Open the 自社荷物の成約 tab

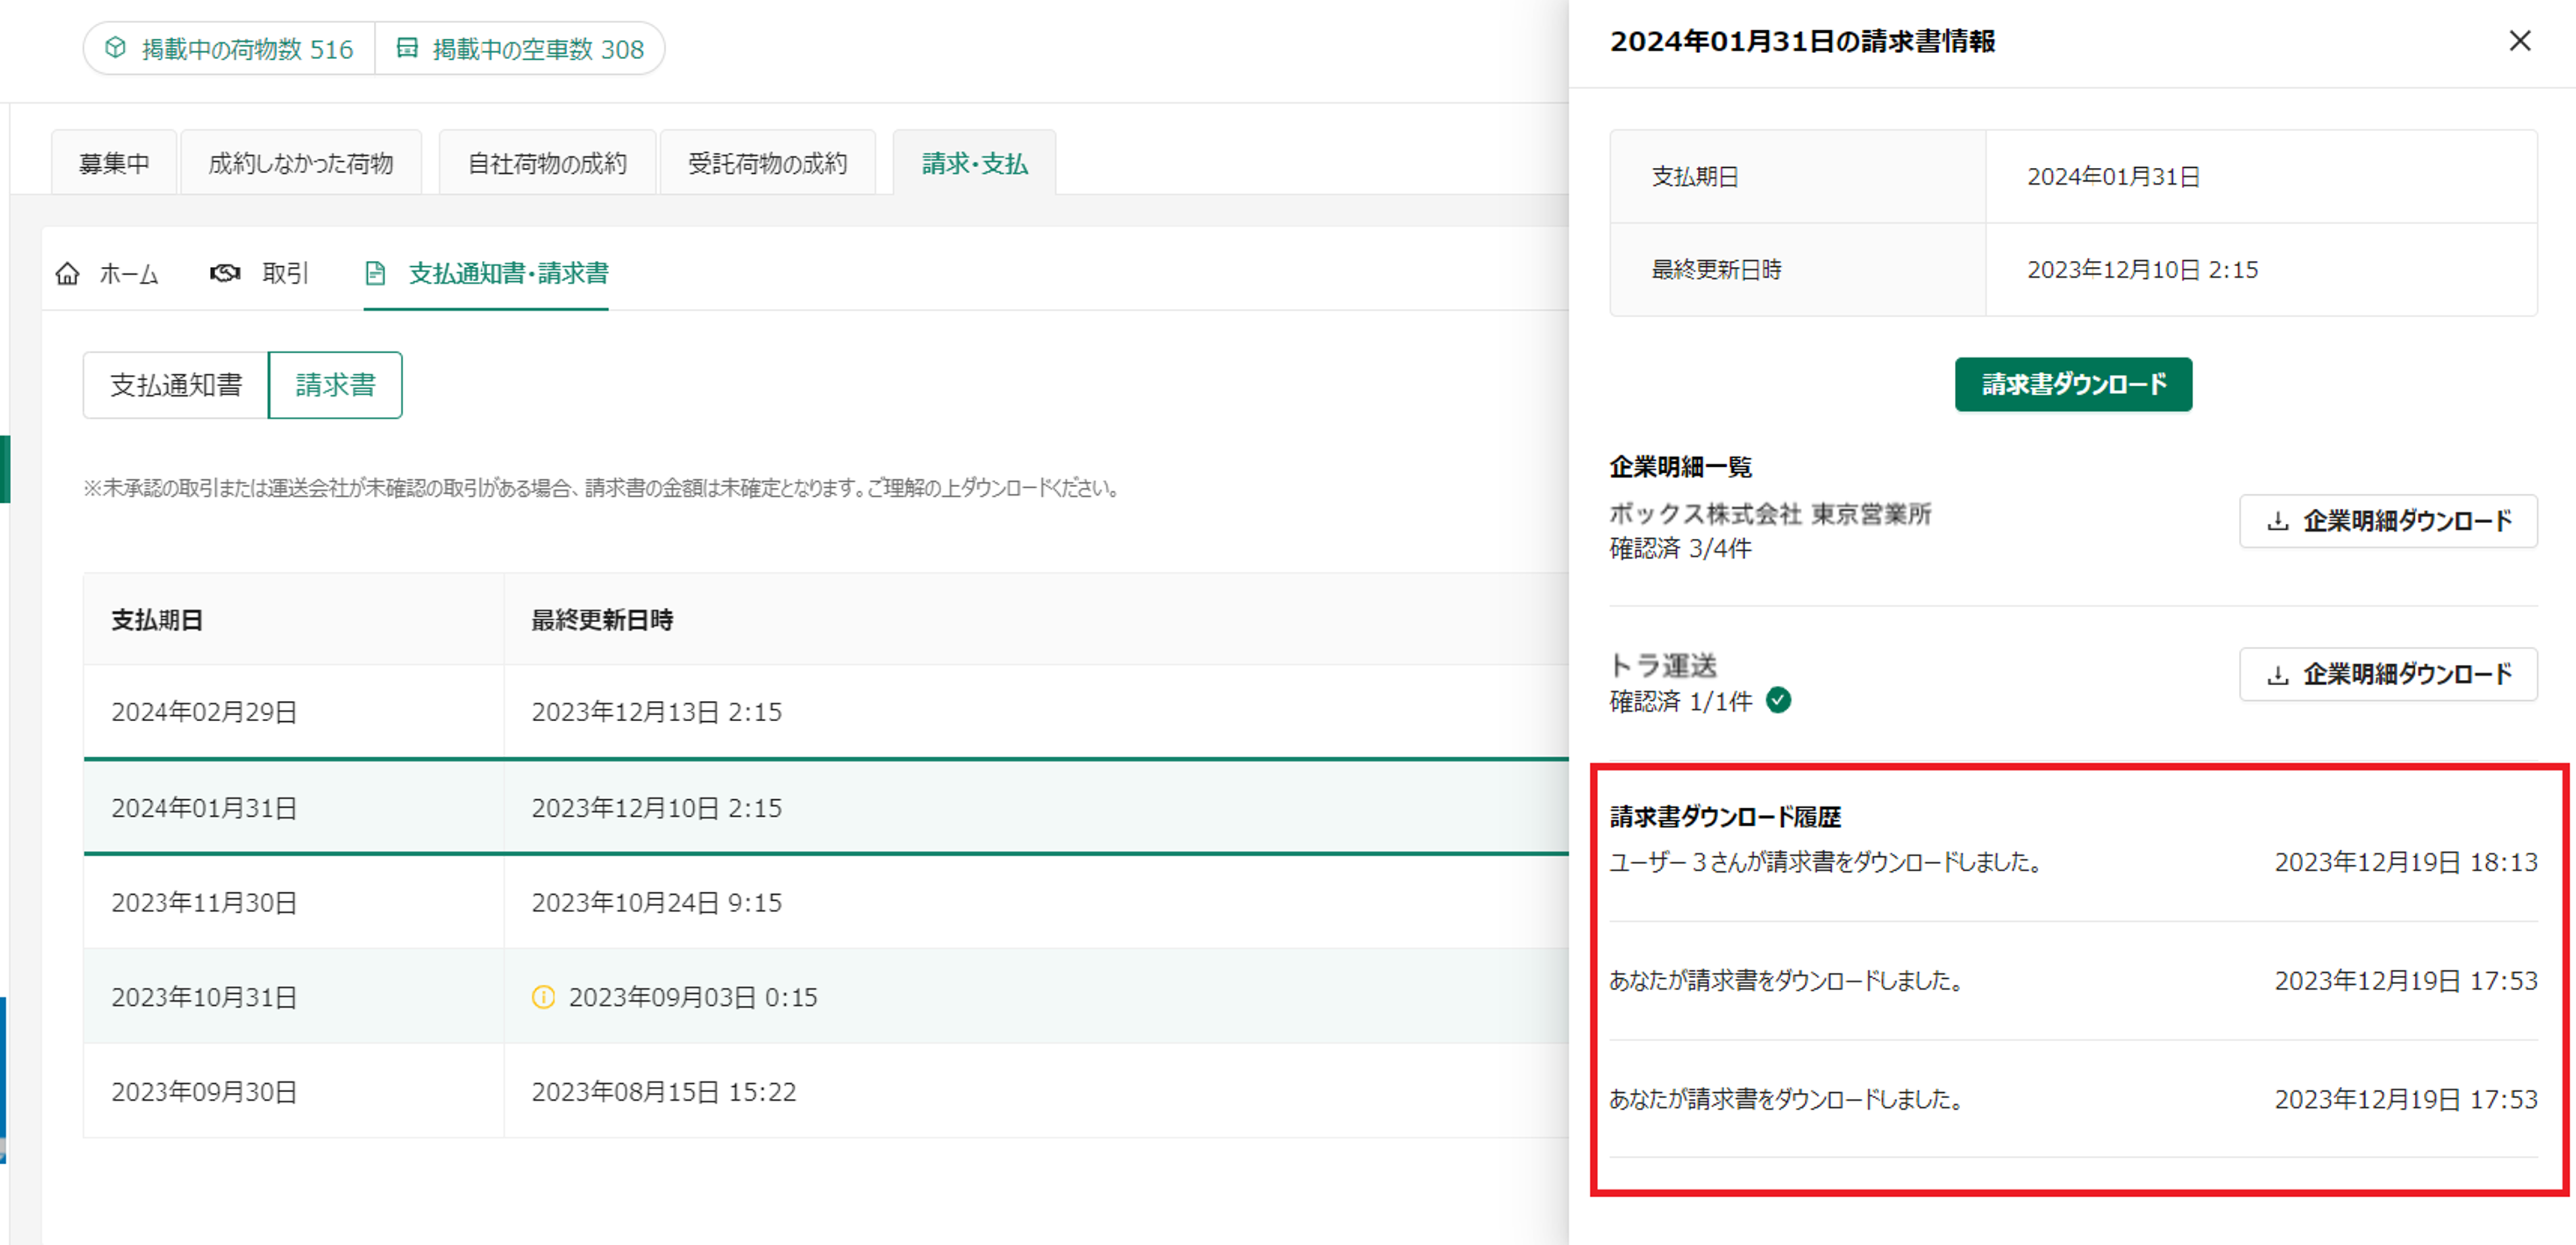pyautogui.click(x=547, y=163)
